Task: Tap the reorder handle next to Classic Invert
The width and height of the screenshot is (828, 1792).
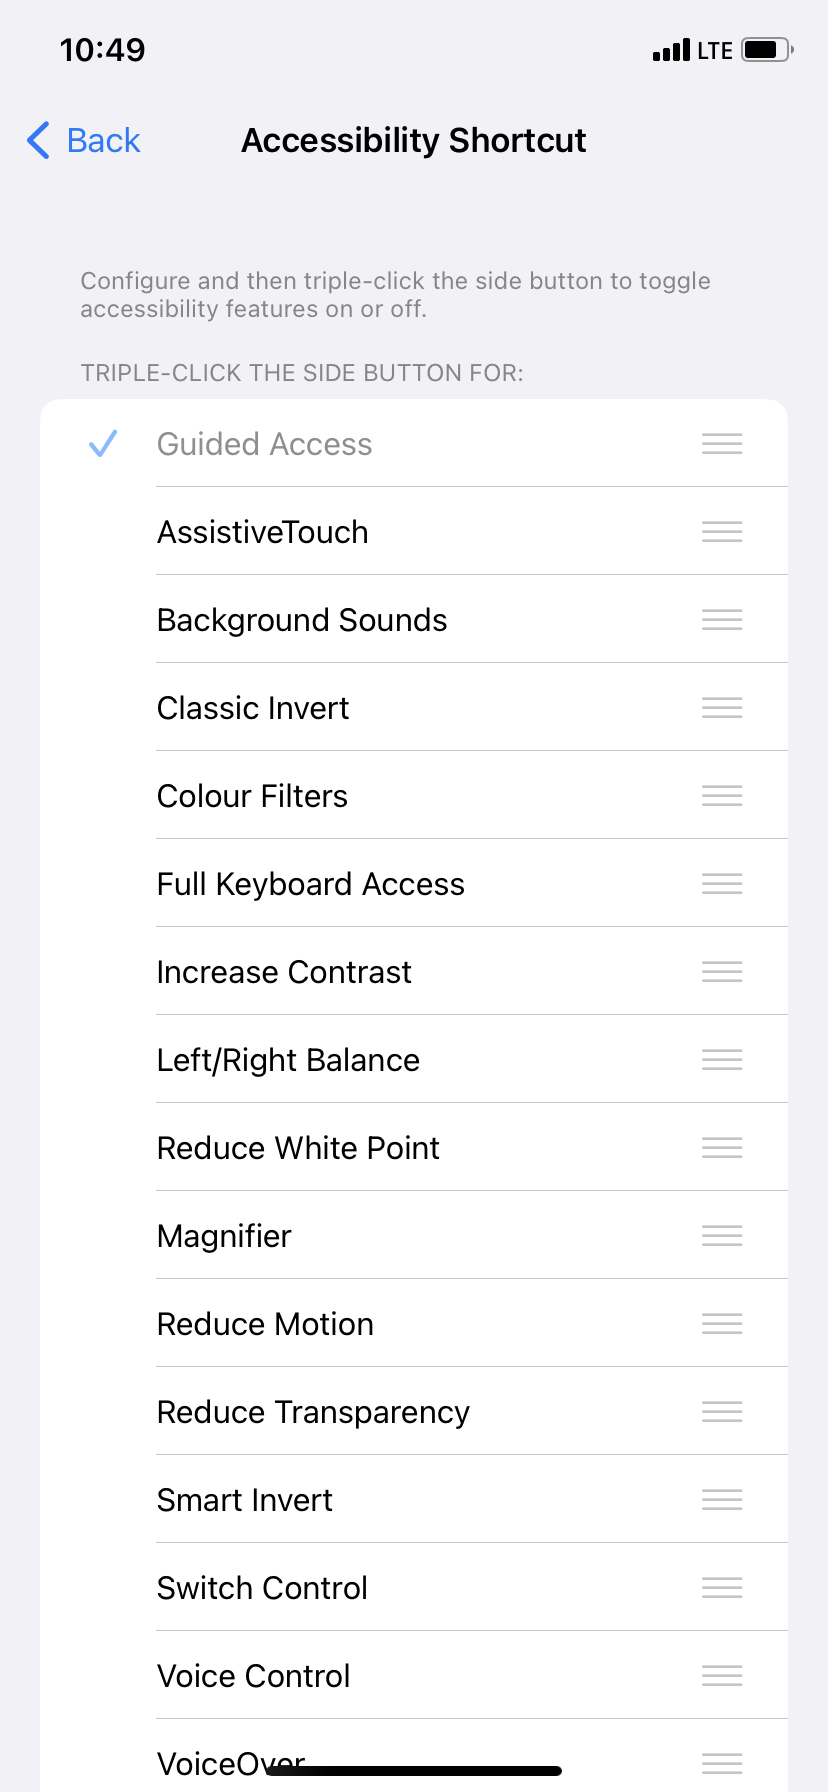Action: (x=722, y=708)
